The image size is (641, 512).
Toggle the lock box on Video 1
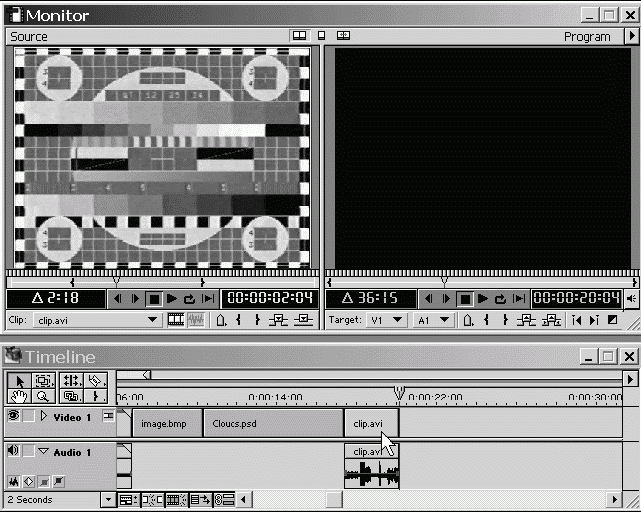click(x=29, y=416)
